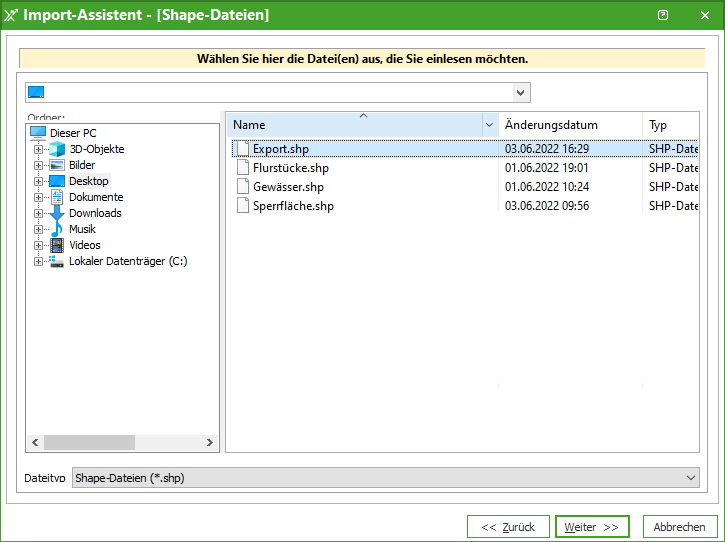Click the Bilder folder icon
The width and height of the screenshot is (725, 542).
click(57, 165)
